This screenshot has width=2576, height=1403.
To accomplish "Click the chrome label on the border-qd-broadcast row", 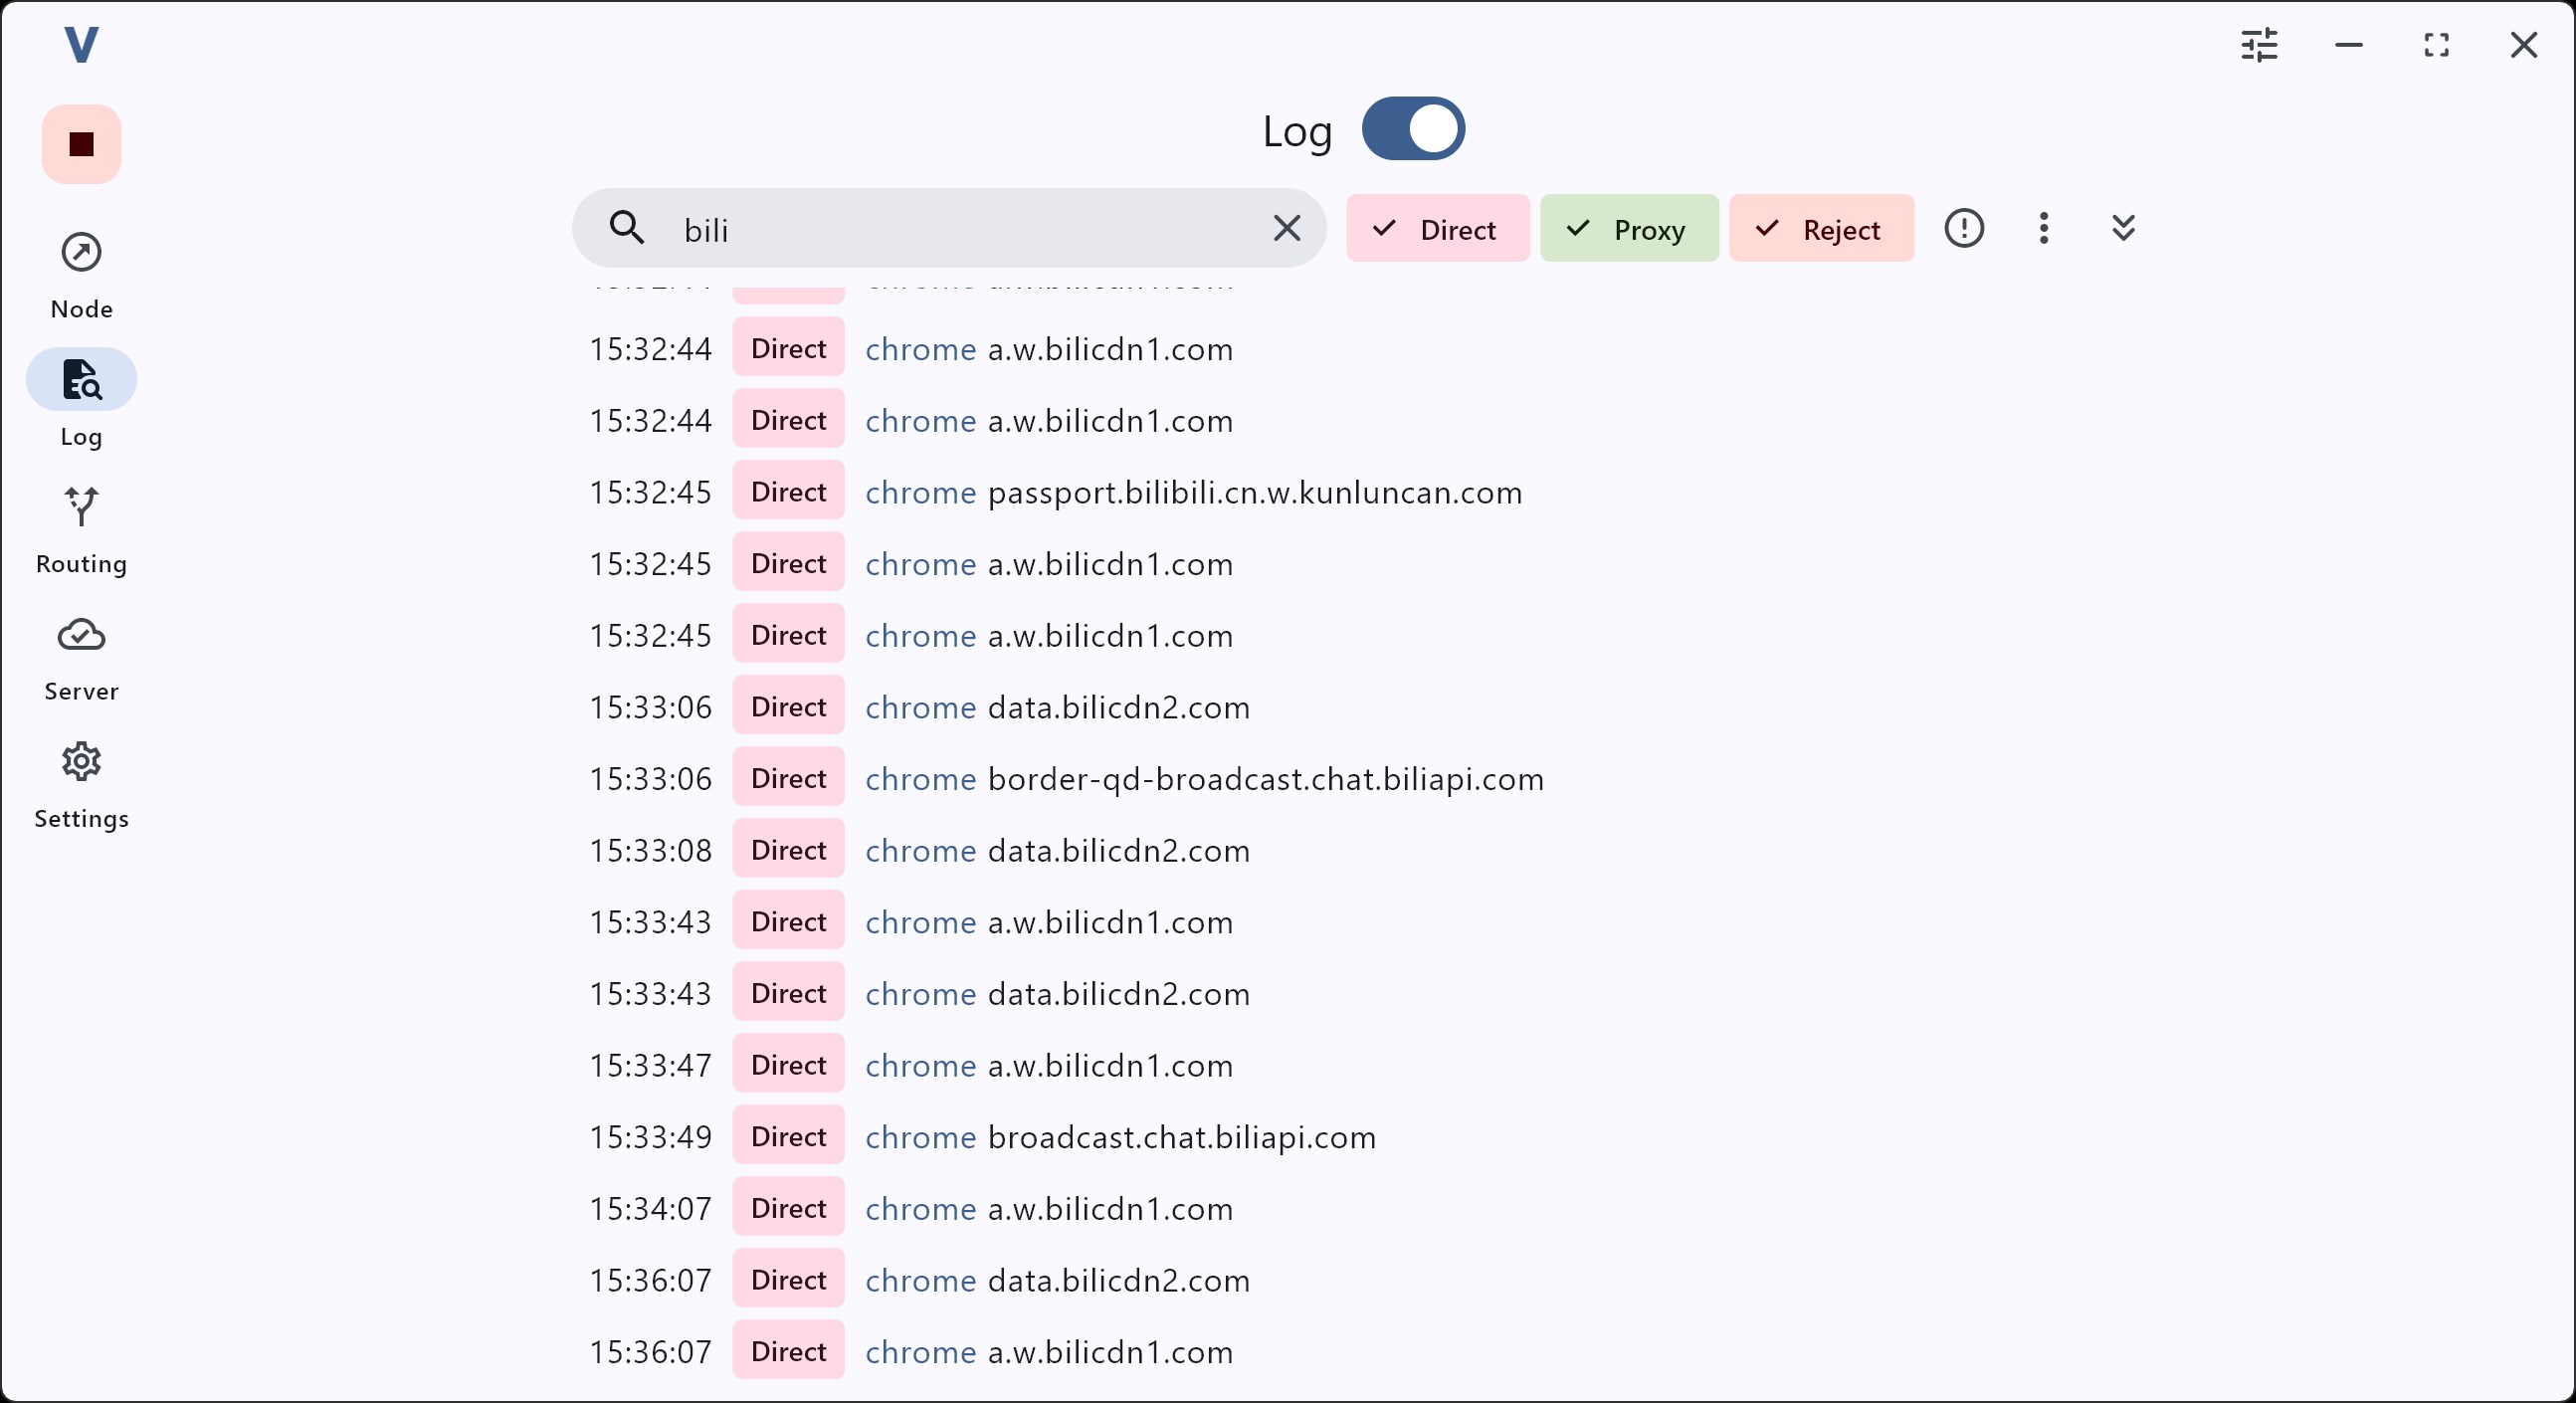I will coord(920,780).
